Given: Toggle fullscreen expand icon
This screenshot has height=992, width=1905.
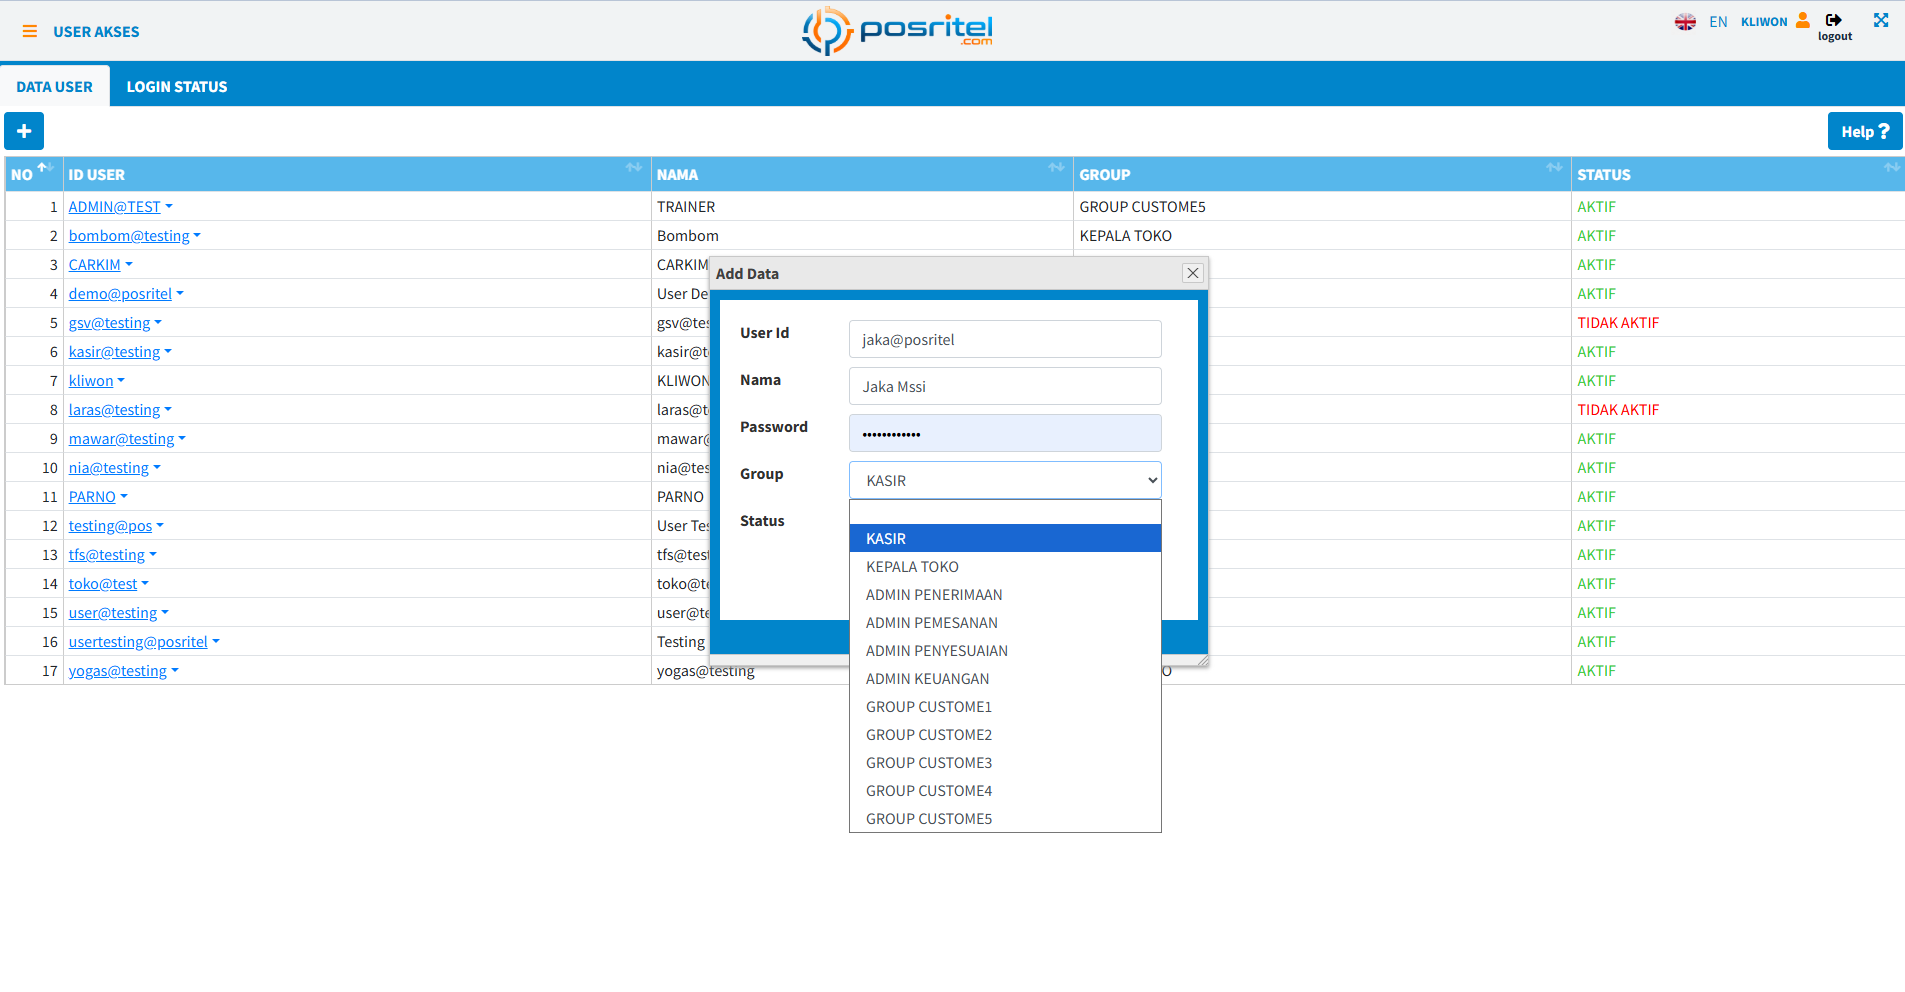Looking at the screenshot, I should (x=1881, y=20).
